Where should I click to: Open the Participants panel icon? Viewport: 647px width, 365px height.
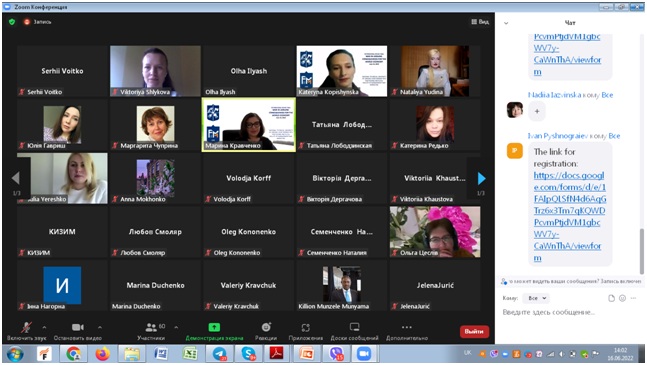tap(151, 327)
